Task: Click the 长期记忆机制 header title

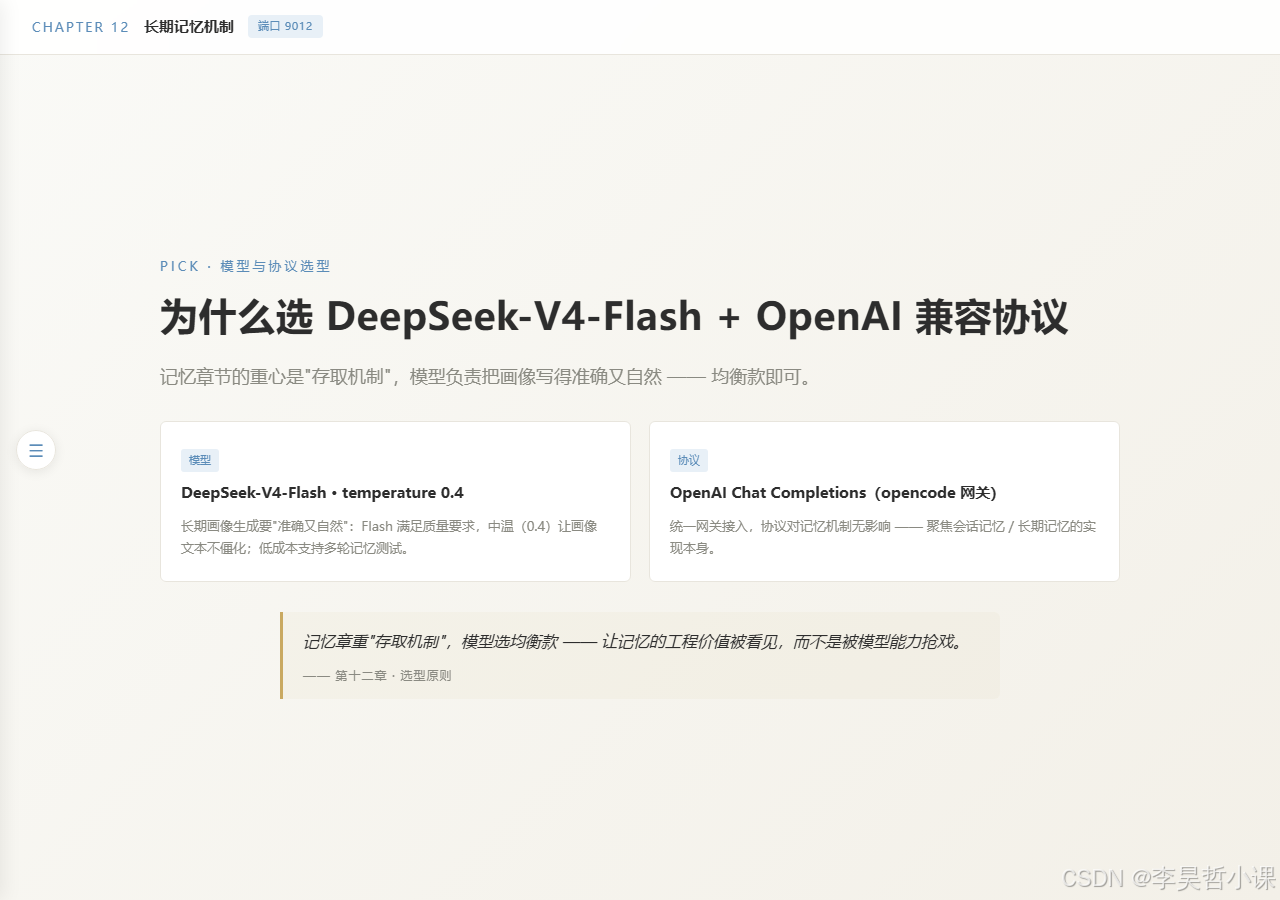Action: click(189, 27)
